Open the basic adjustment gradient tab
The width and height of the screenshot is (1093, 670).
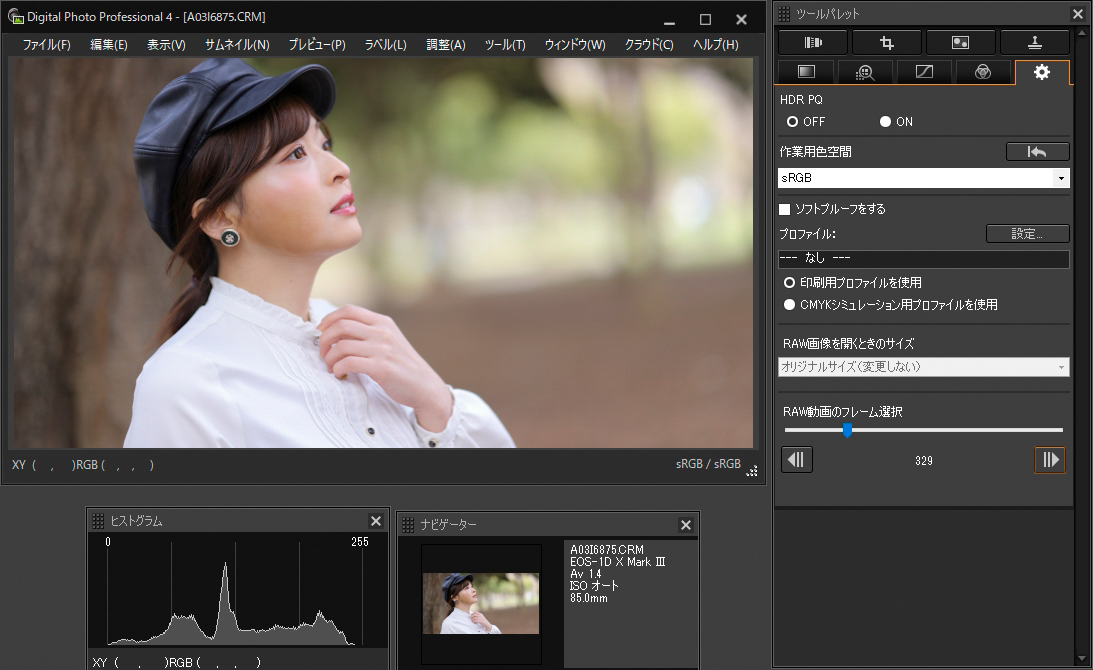(806, 72)
